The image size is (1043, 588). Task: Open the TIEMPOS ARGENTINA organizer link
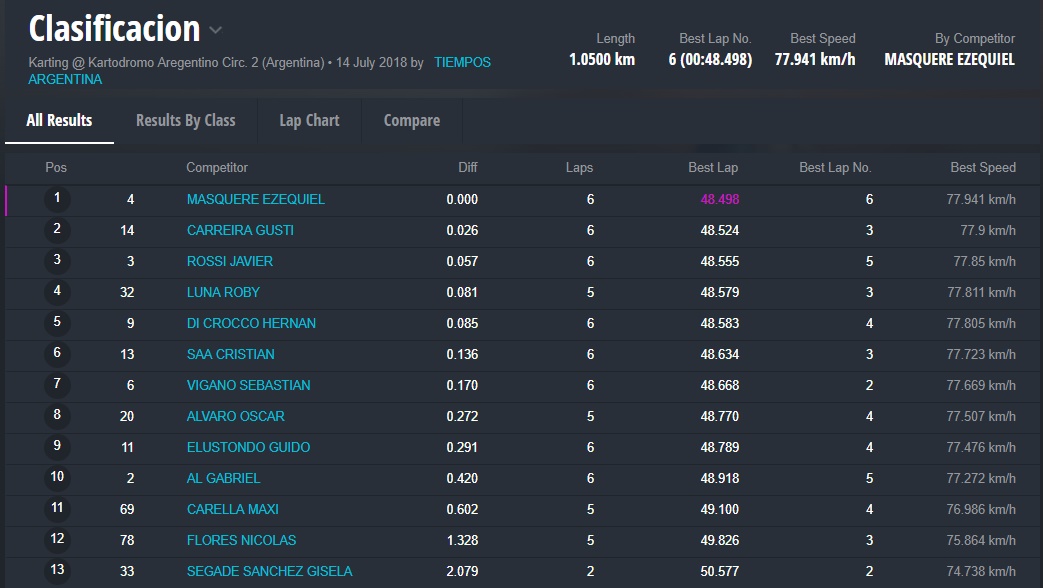coord(461,62)
